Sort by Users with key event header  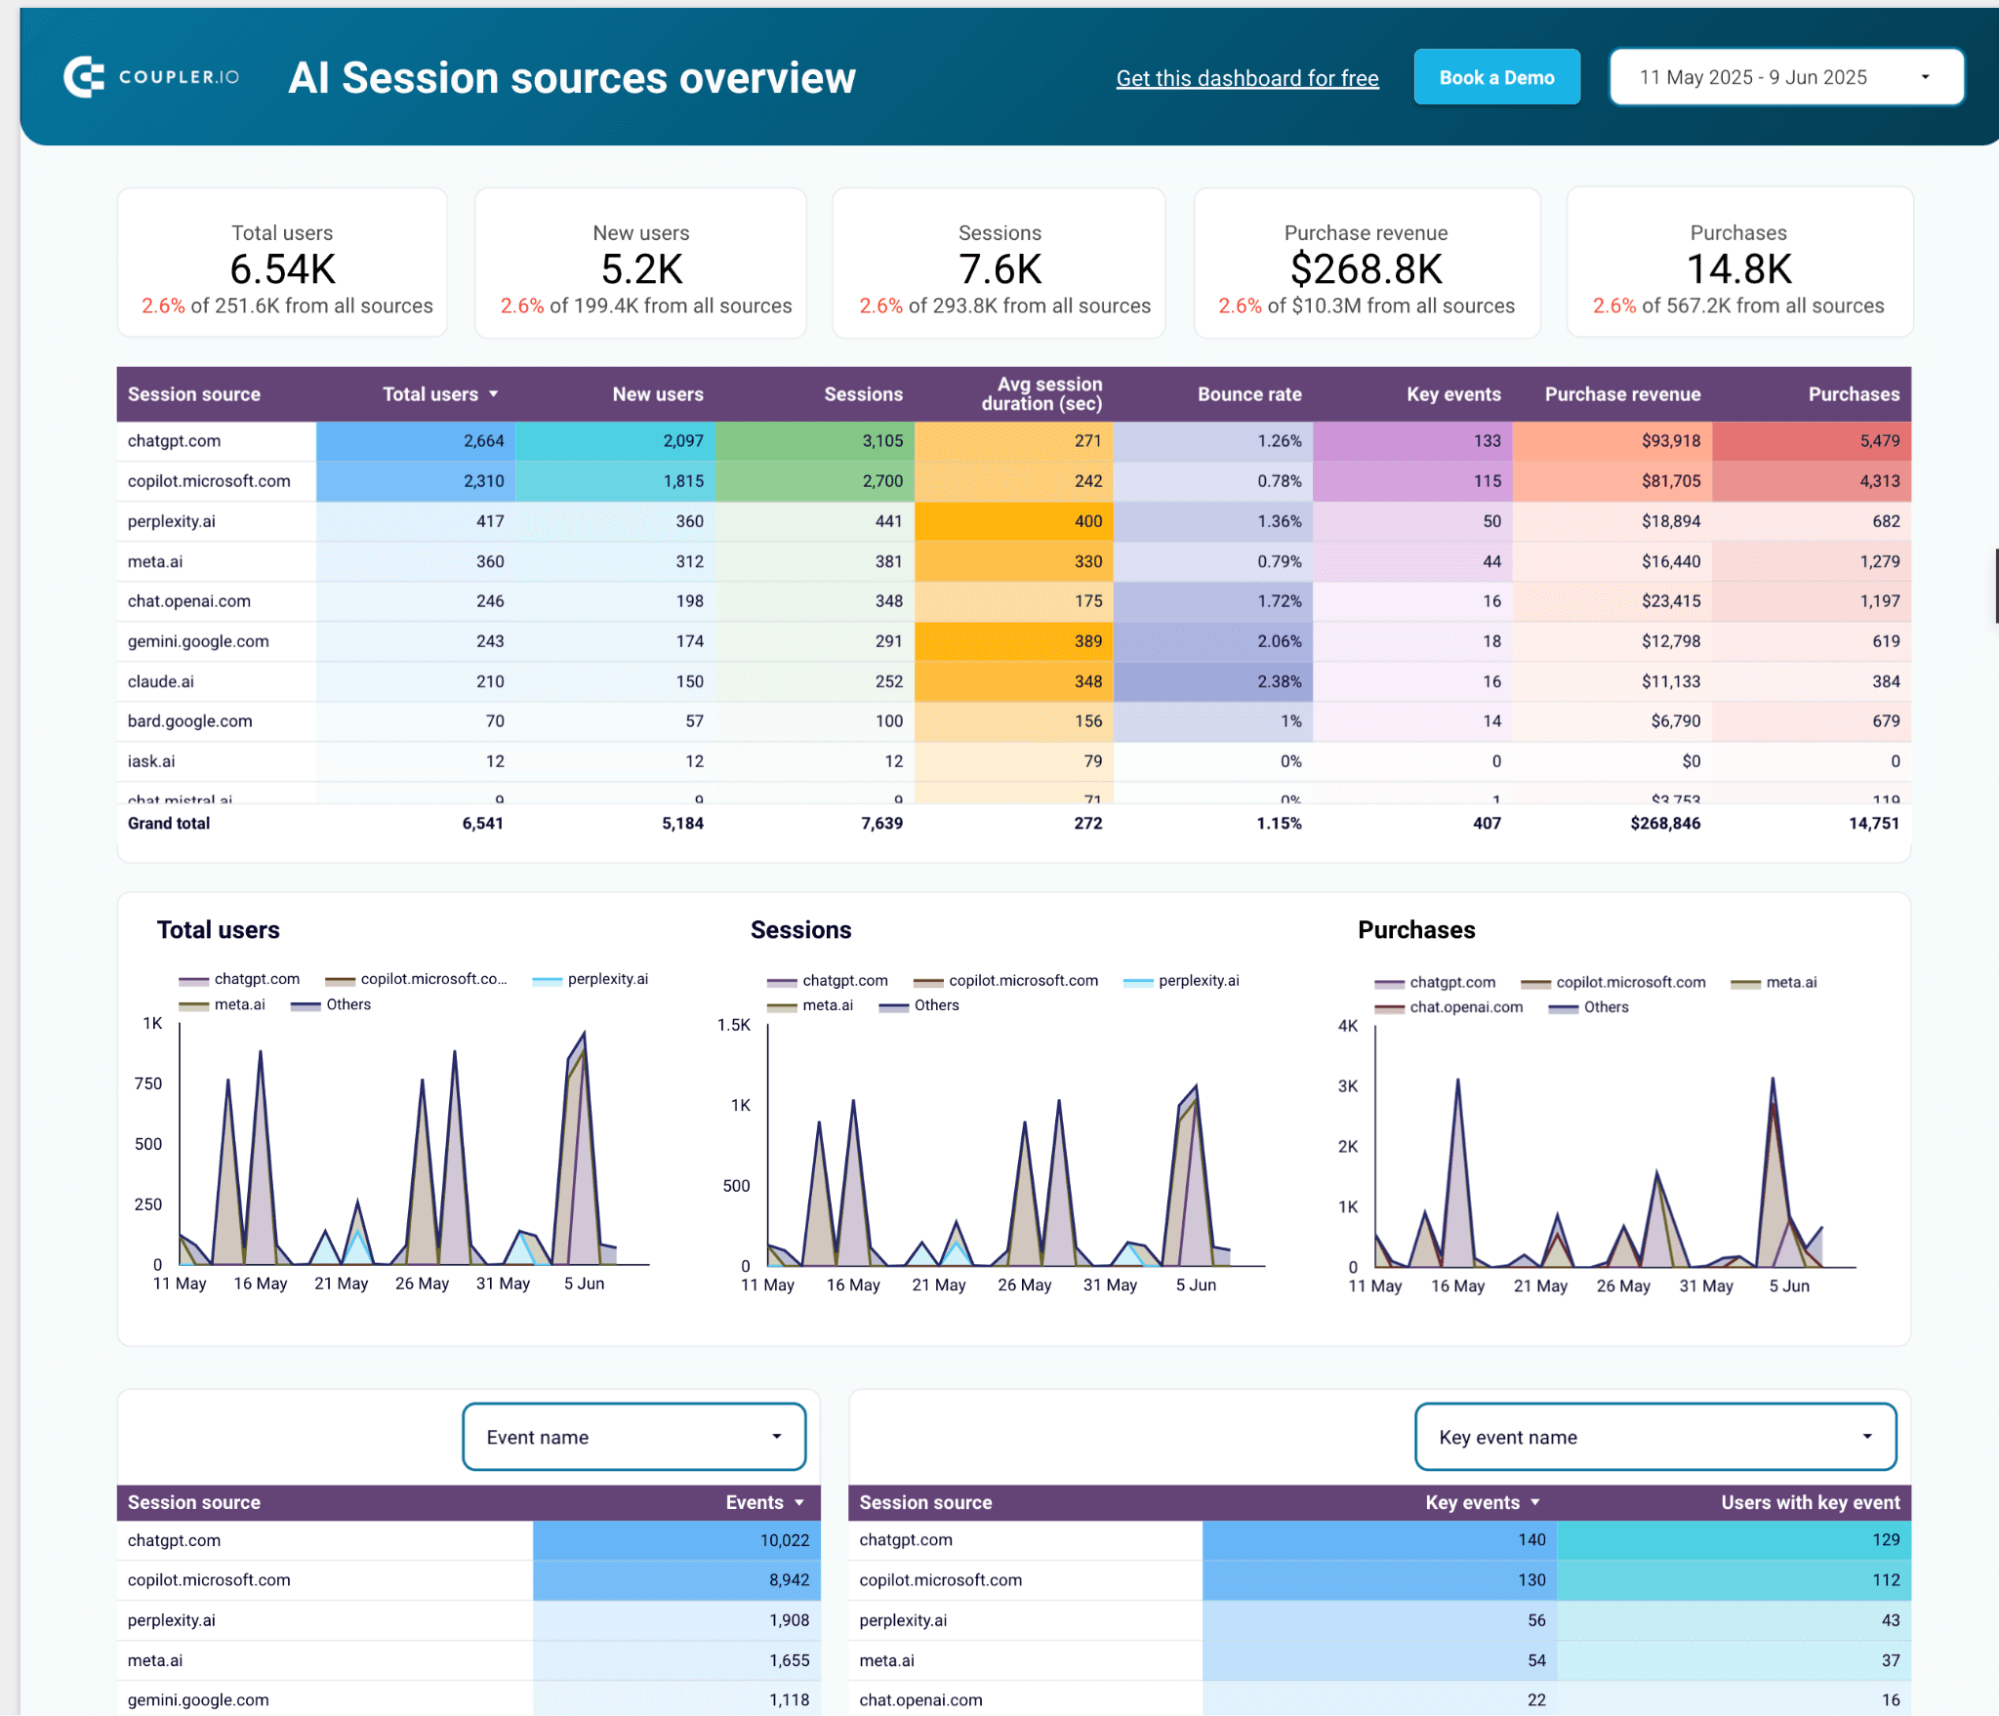(1810, 1502)
